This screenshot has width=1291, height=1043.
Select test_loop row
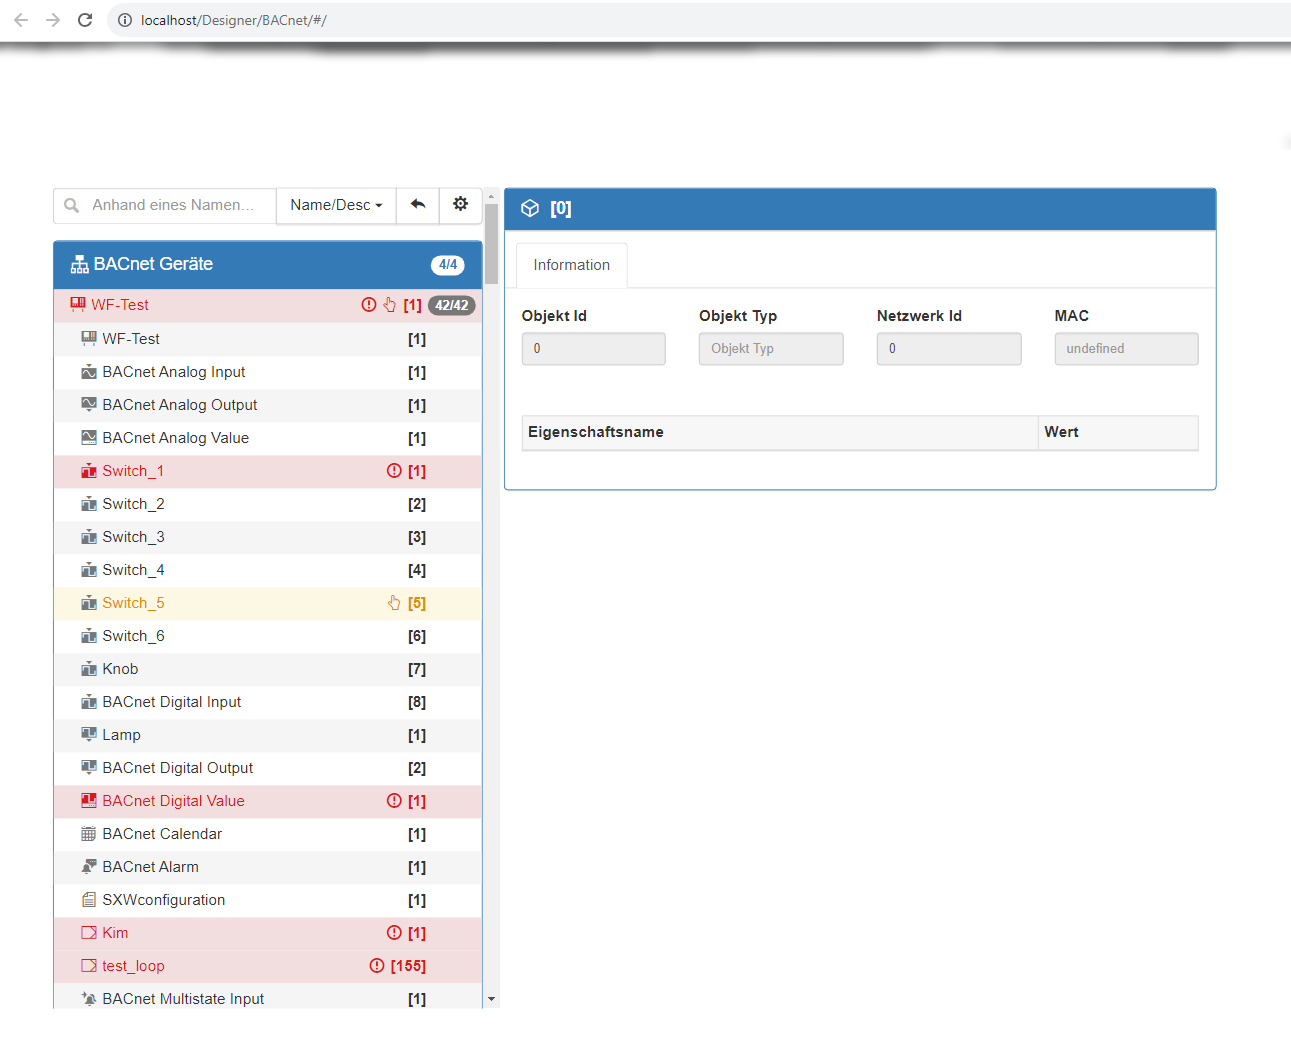click(268, 966)
